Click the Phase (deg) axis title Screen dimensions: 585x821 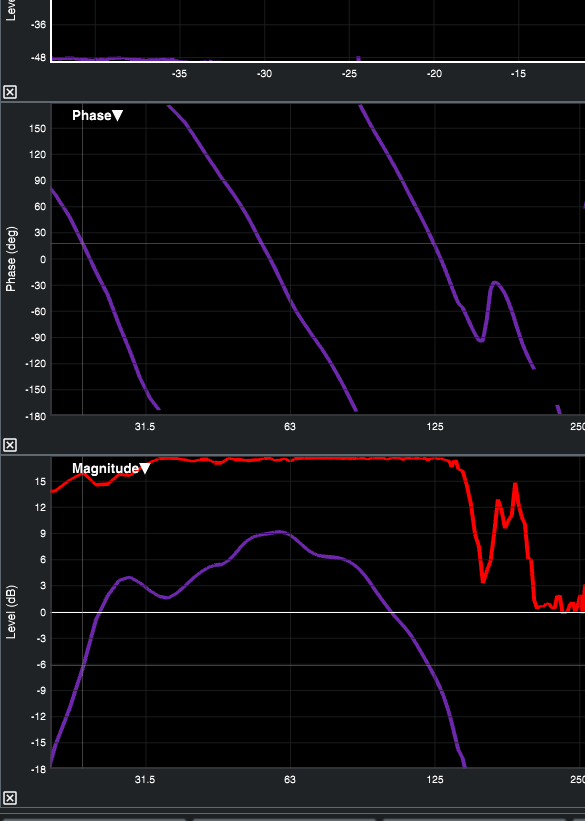tap(11, 259)
